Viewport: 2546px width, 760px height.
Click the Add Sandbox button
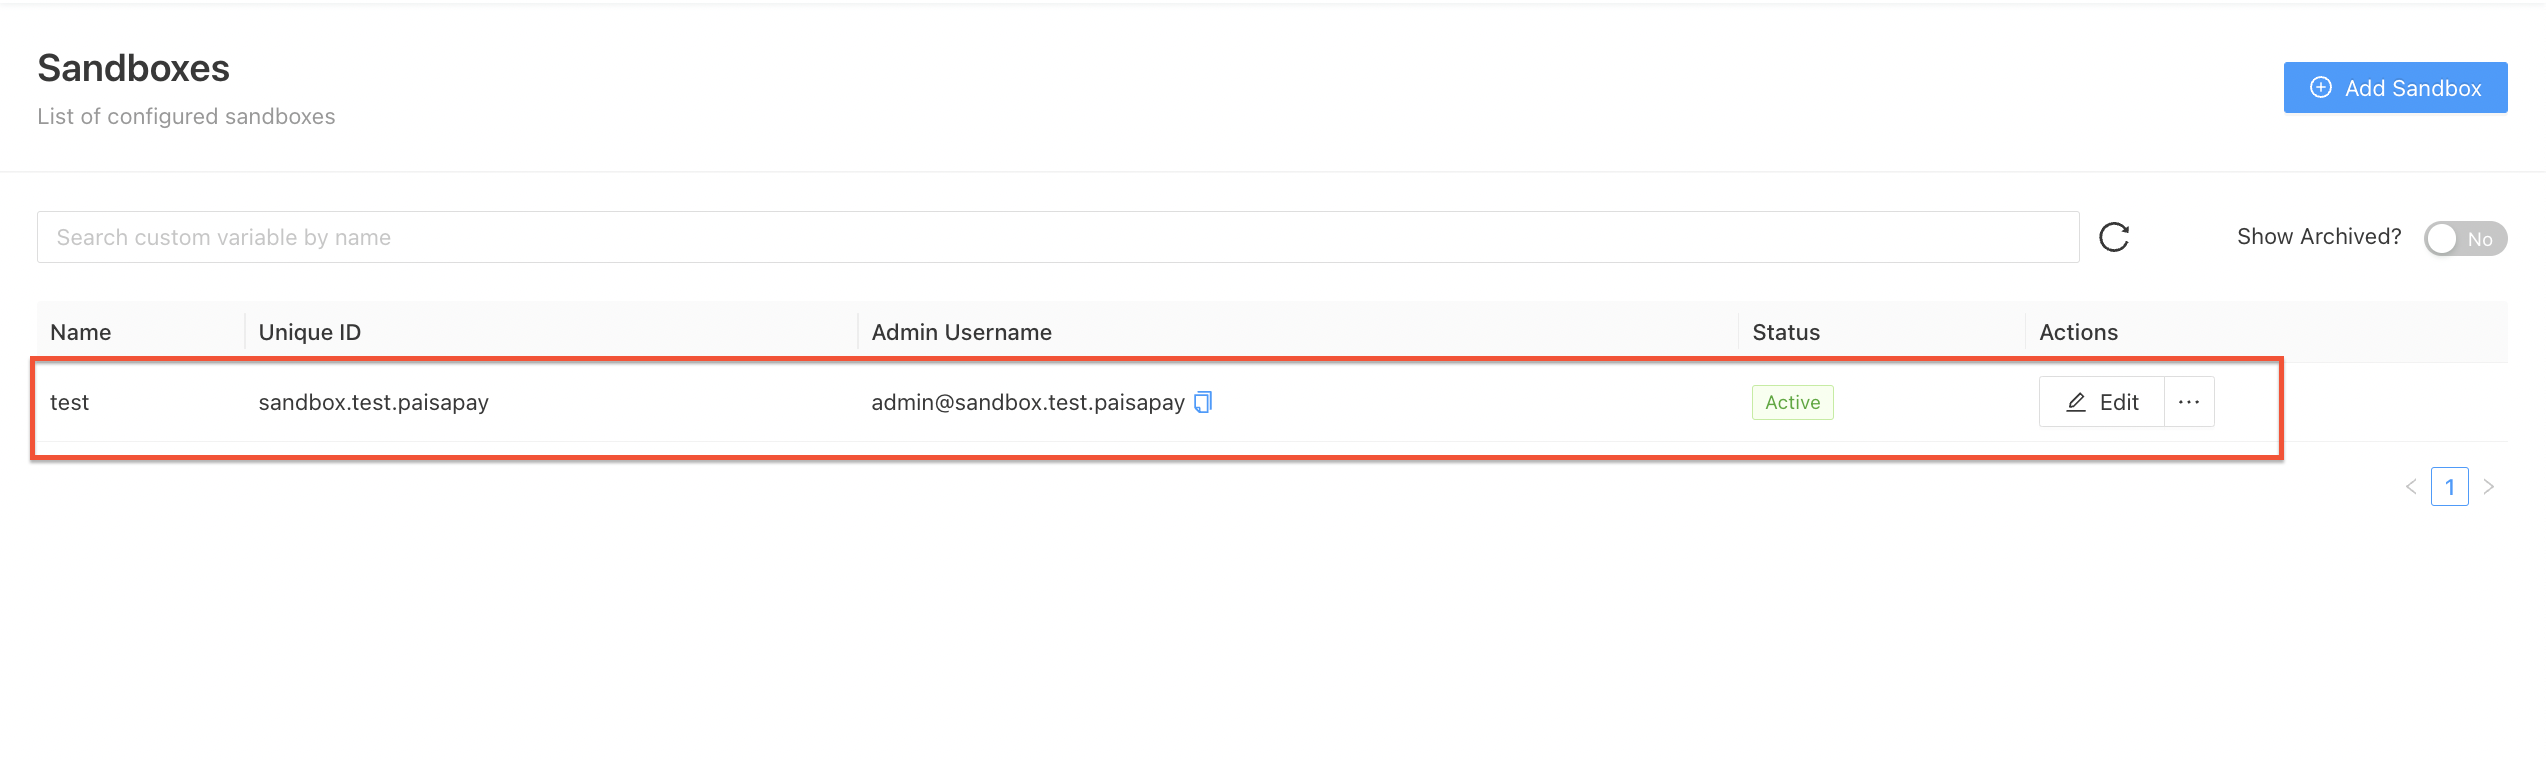pyautogui.click(x=2395, y=88)
